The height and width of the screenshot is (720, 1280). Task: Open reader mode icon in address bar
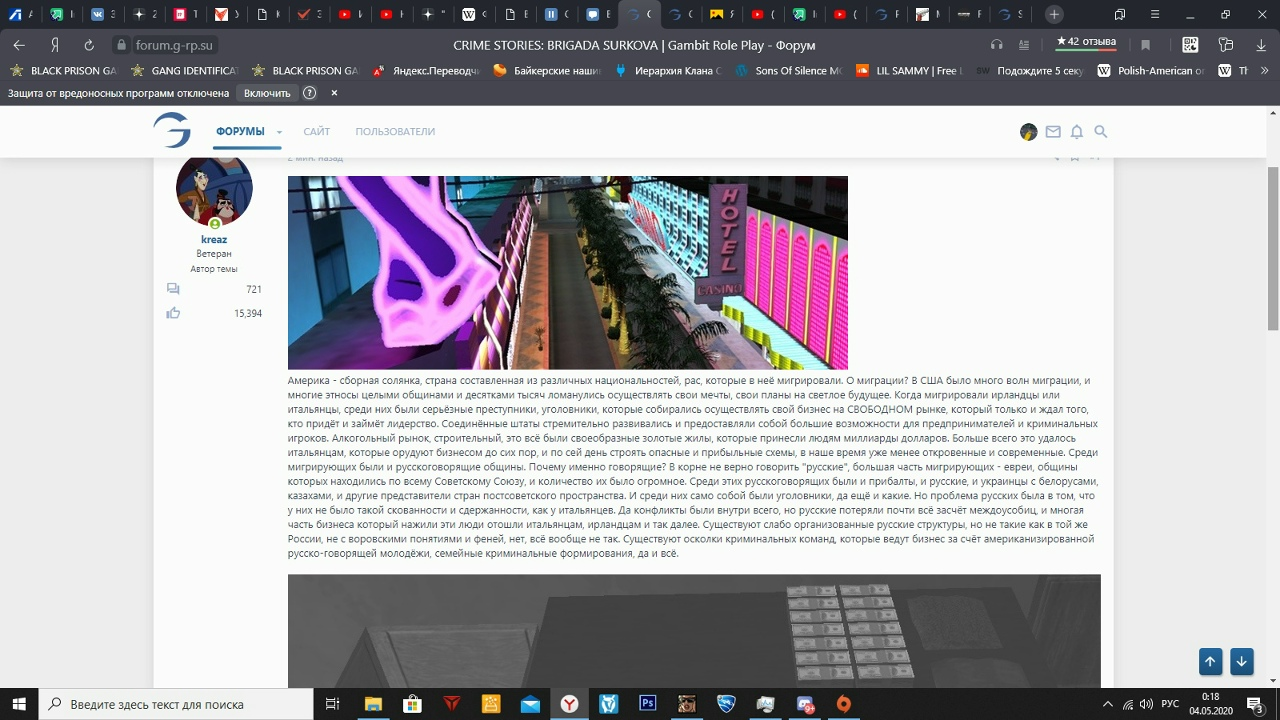[1024, 45]
